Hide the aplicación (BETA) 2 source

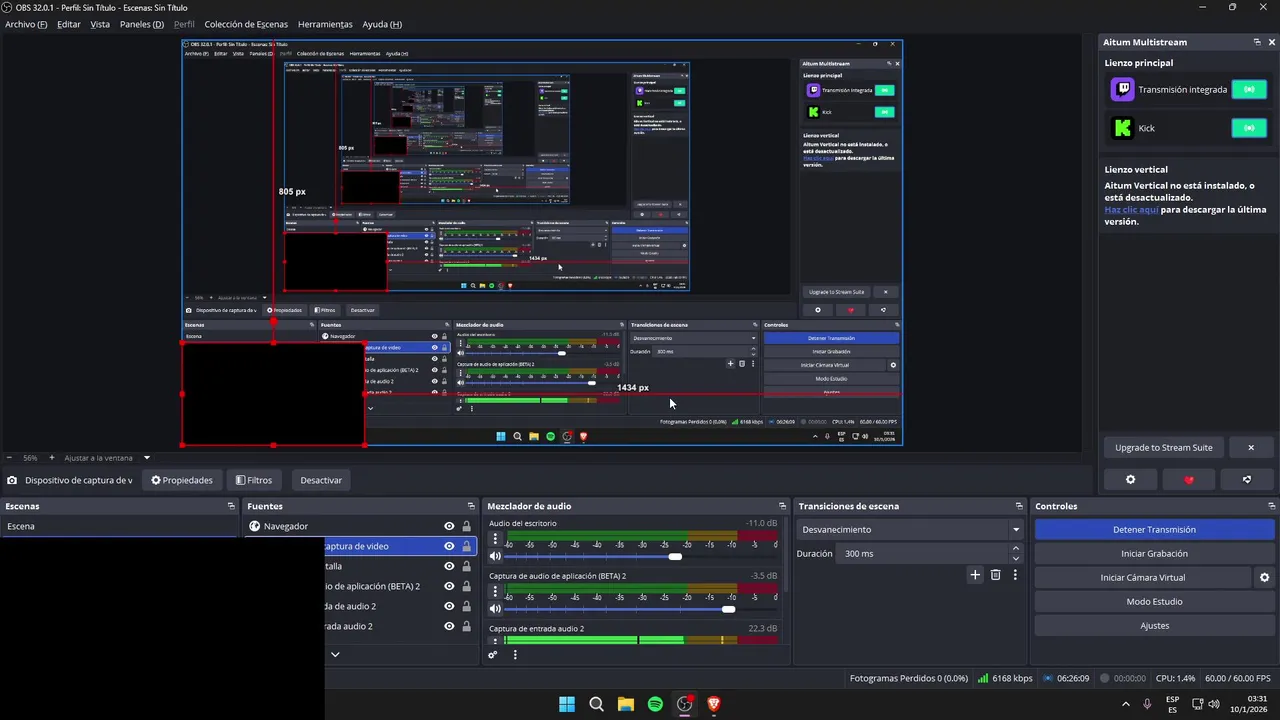tap(449, 586)
